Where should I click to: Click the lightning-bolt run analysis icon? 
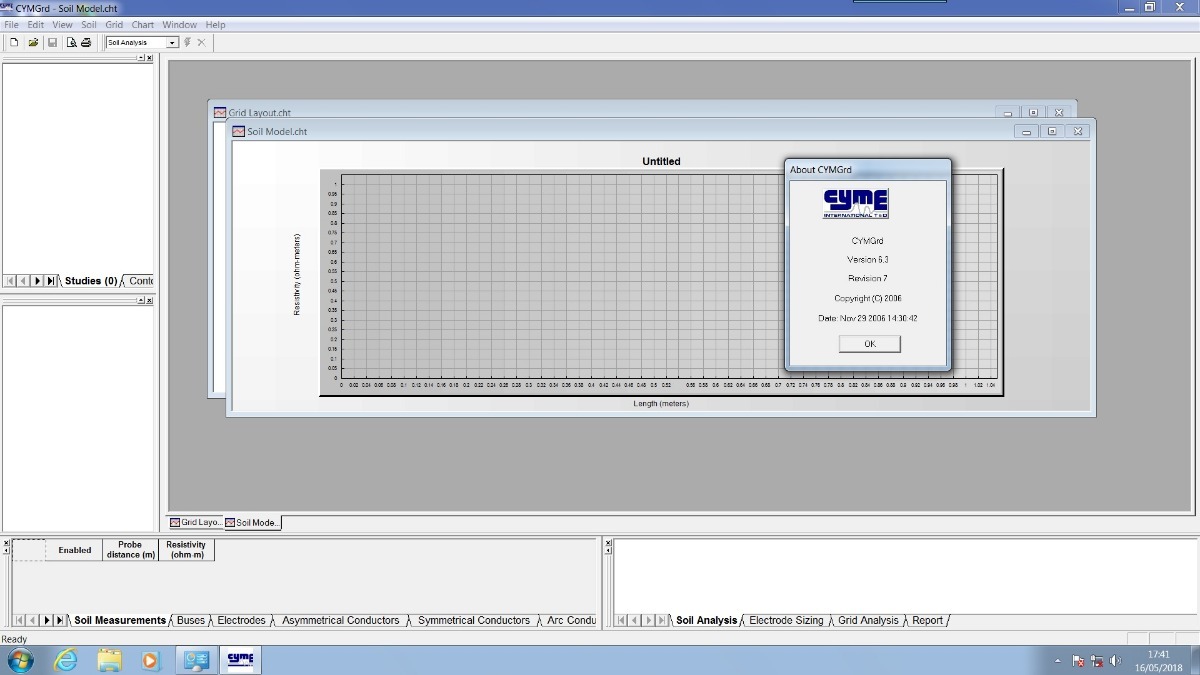tap(187, 42)
